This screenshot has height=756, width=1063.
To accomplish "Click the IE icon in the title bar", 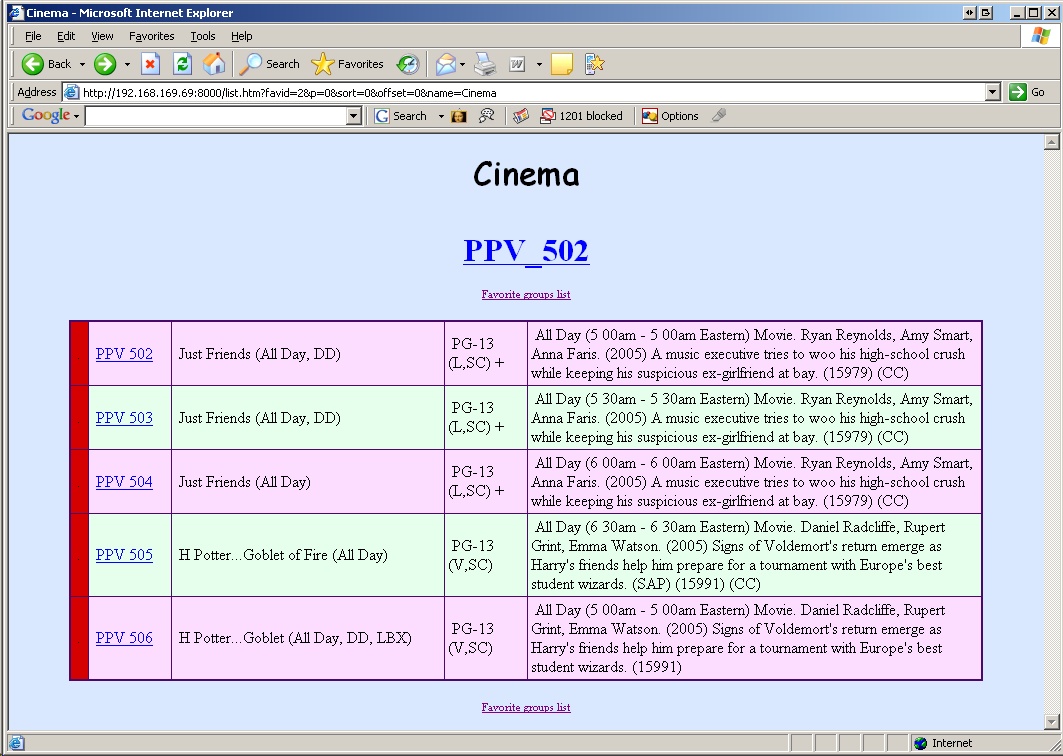I will coord(16,12).
